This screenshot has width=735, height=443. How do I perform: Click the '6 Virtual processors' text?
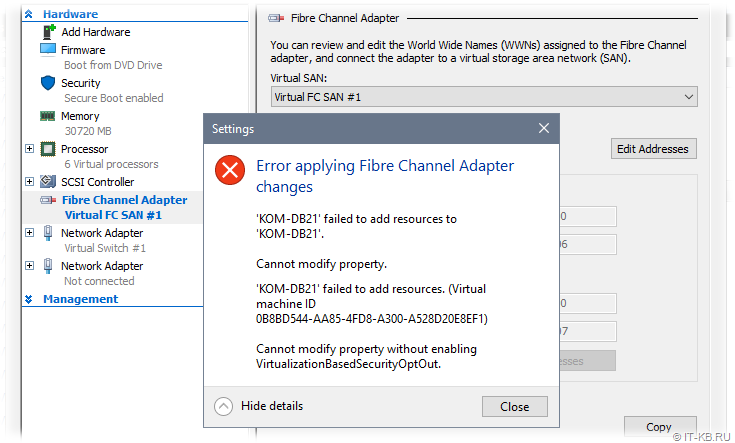pos(111,164)
